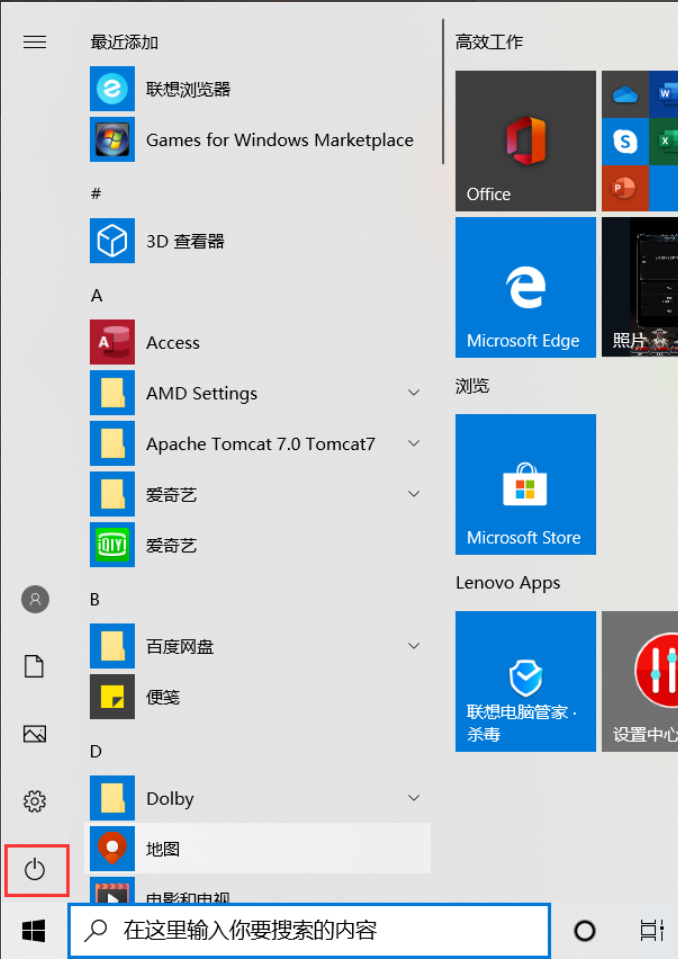Click the B letter header
Viewport: 678px width, 959px height.
[x=95, y=599]
